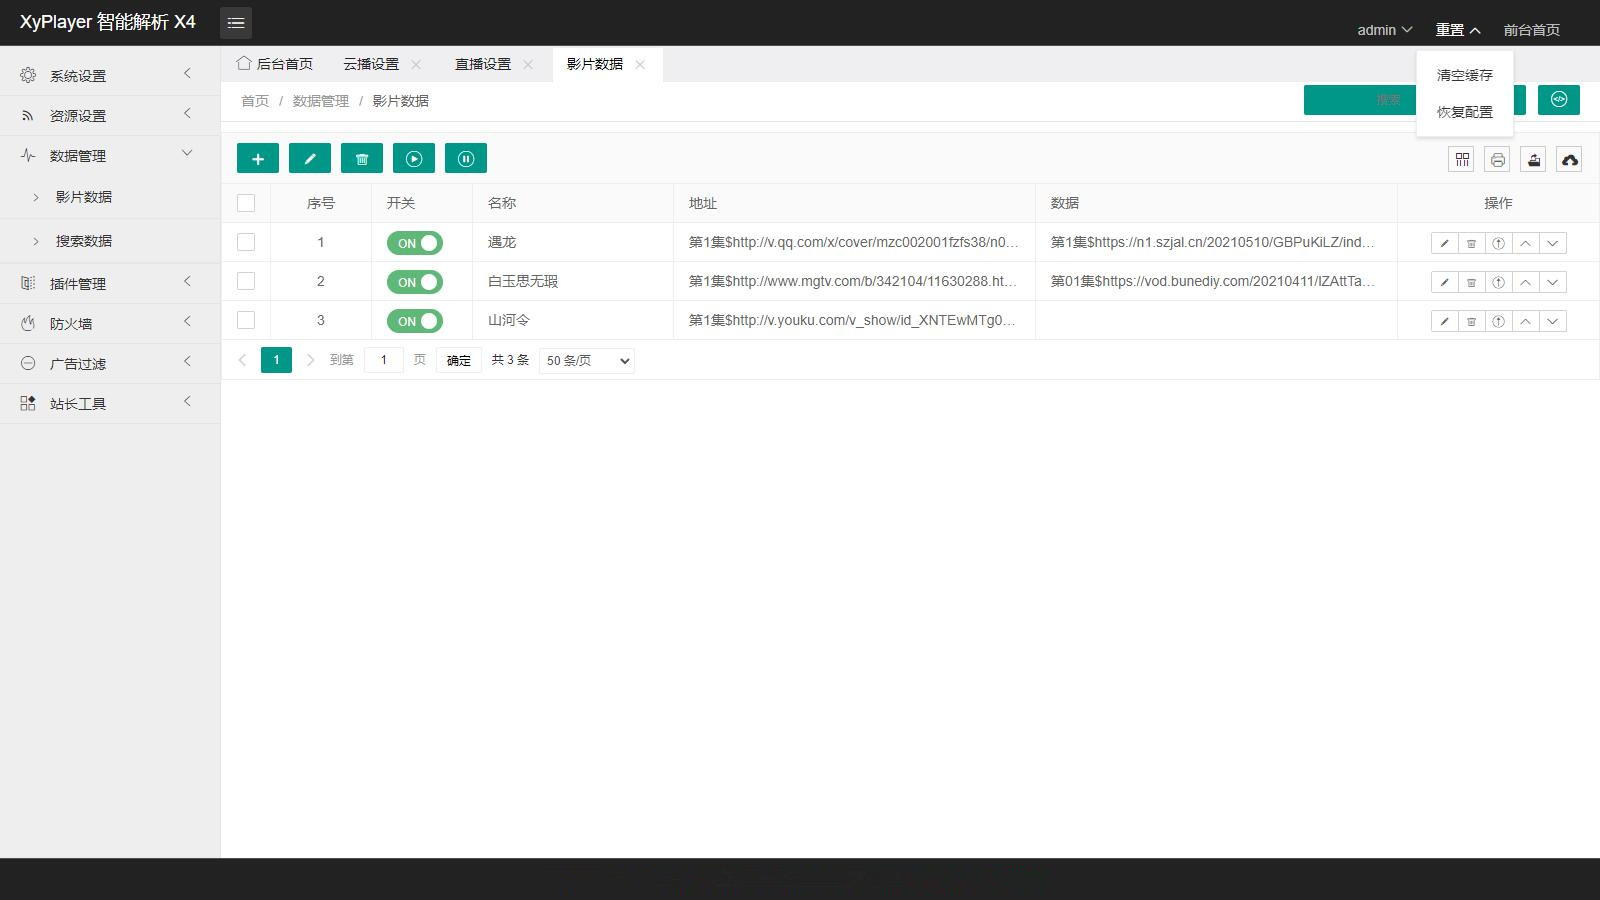Check the checkbox for row 2 白玉思无瑕
The width and height of the screenshot is (1600, 900).
246,281
